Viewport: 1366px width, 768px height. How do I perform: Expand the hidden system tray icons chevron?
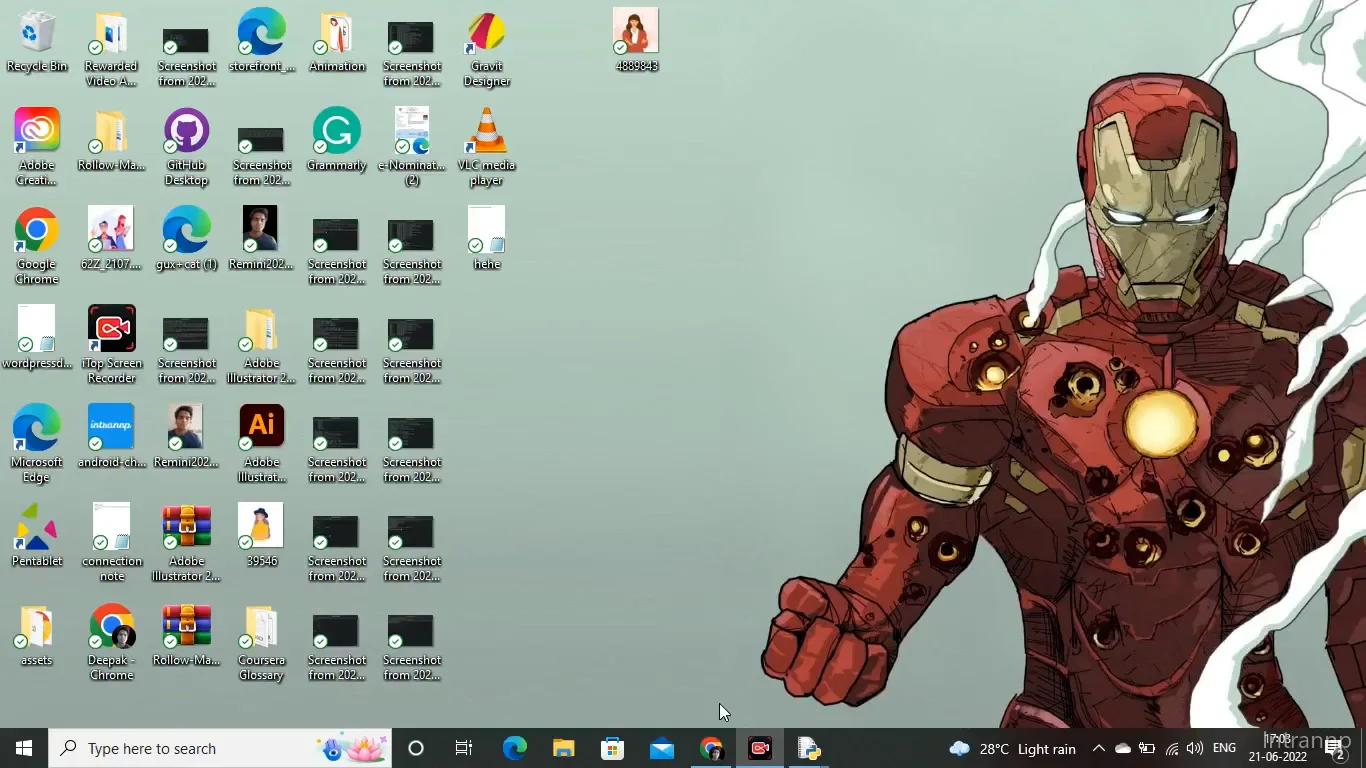[x=1098, y=748]
